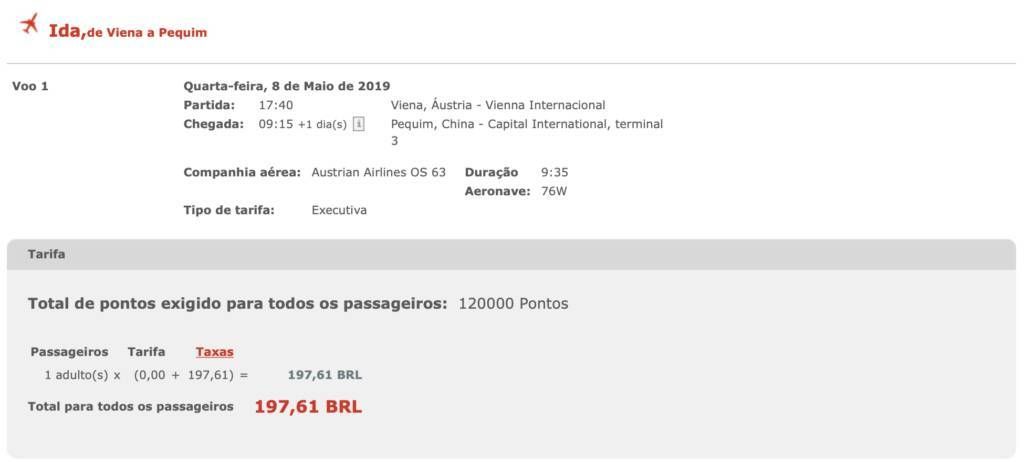The height and width of the screenshot is (462, 1024).
Task: Click the Tarifa section header bar
Action: click(x=511, y=255)
